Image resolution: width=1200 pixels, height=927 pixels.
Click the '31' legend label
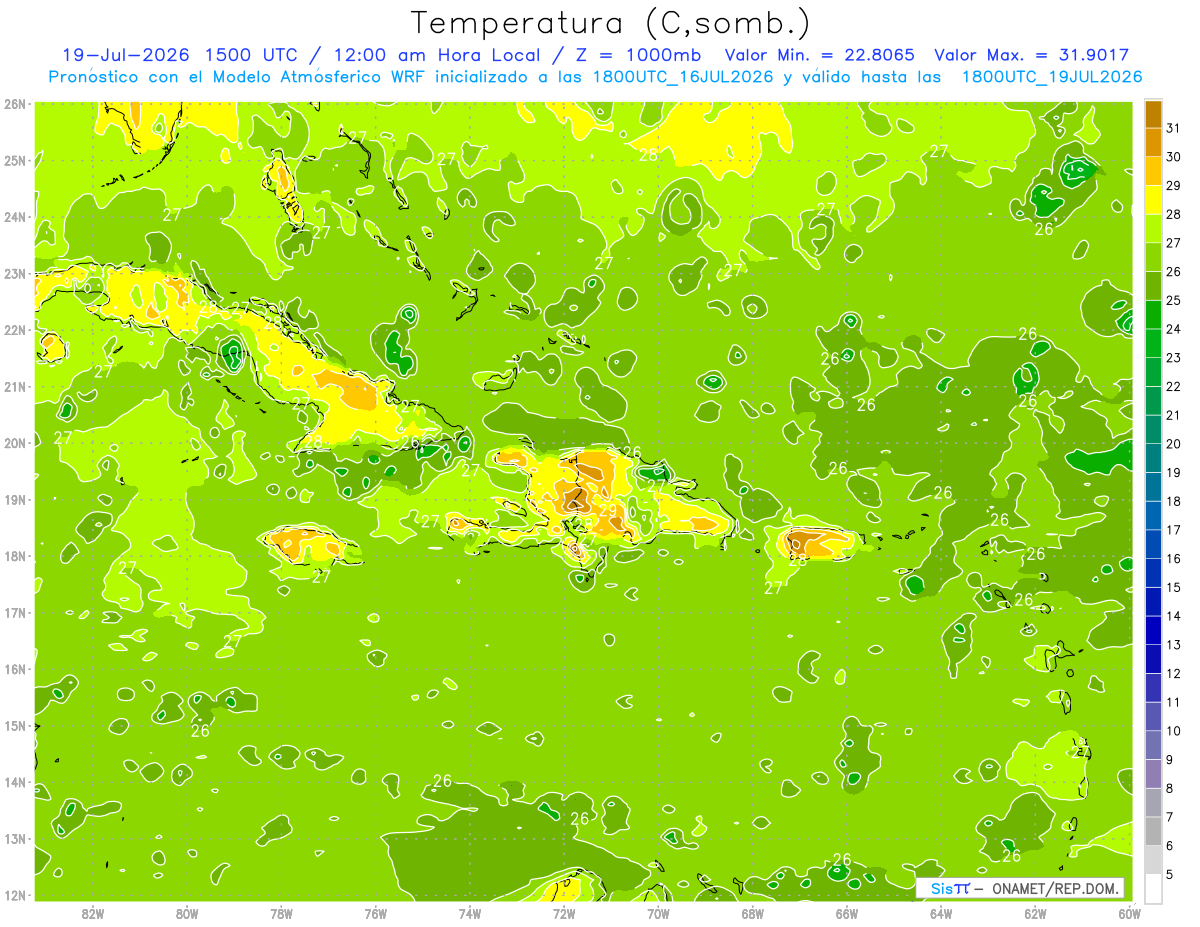pos(1173,127)
